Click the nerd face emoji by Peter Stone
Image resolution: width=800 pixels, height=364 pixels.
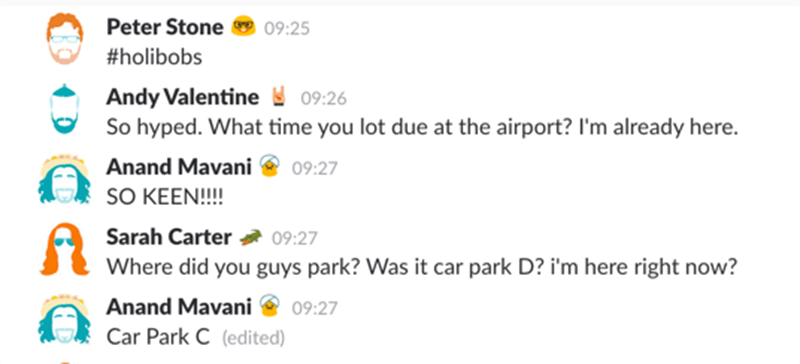tap(243, 27)
